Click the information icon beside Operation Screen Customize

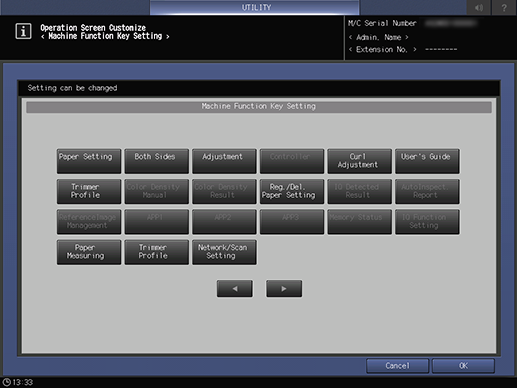23,31
